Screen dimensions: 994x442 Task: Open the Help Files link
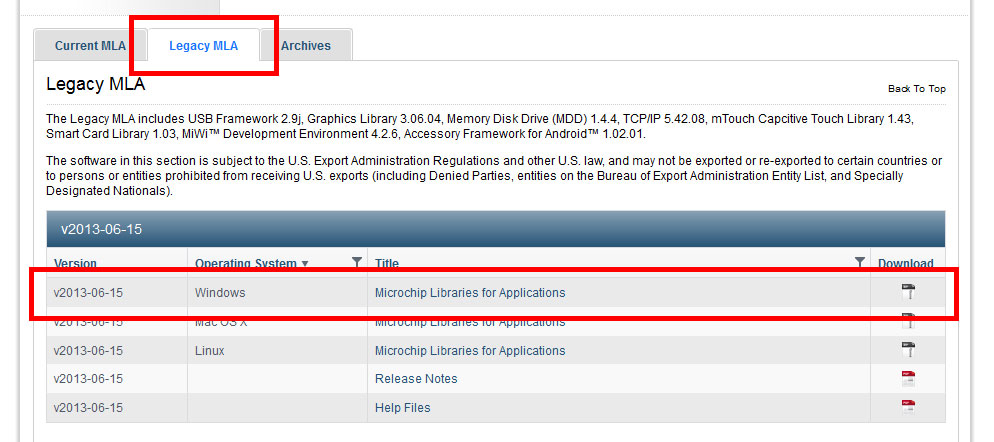(x=402, y=408)
